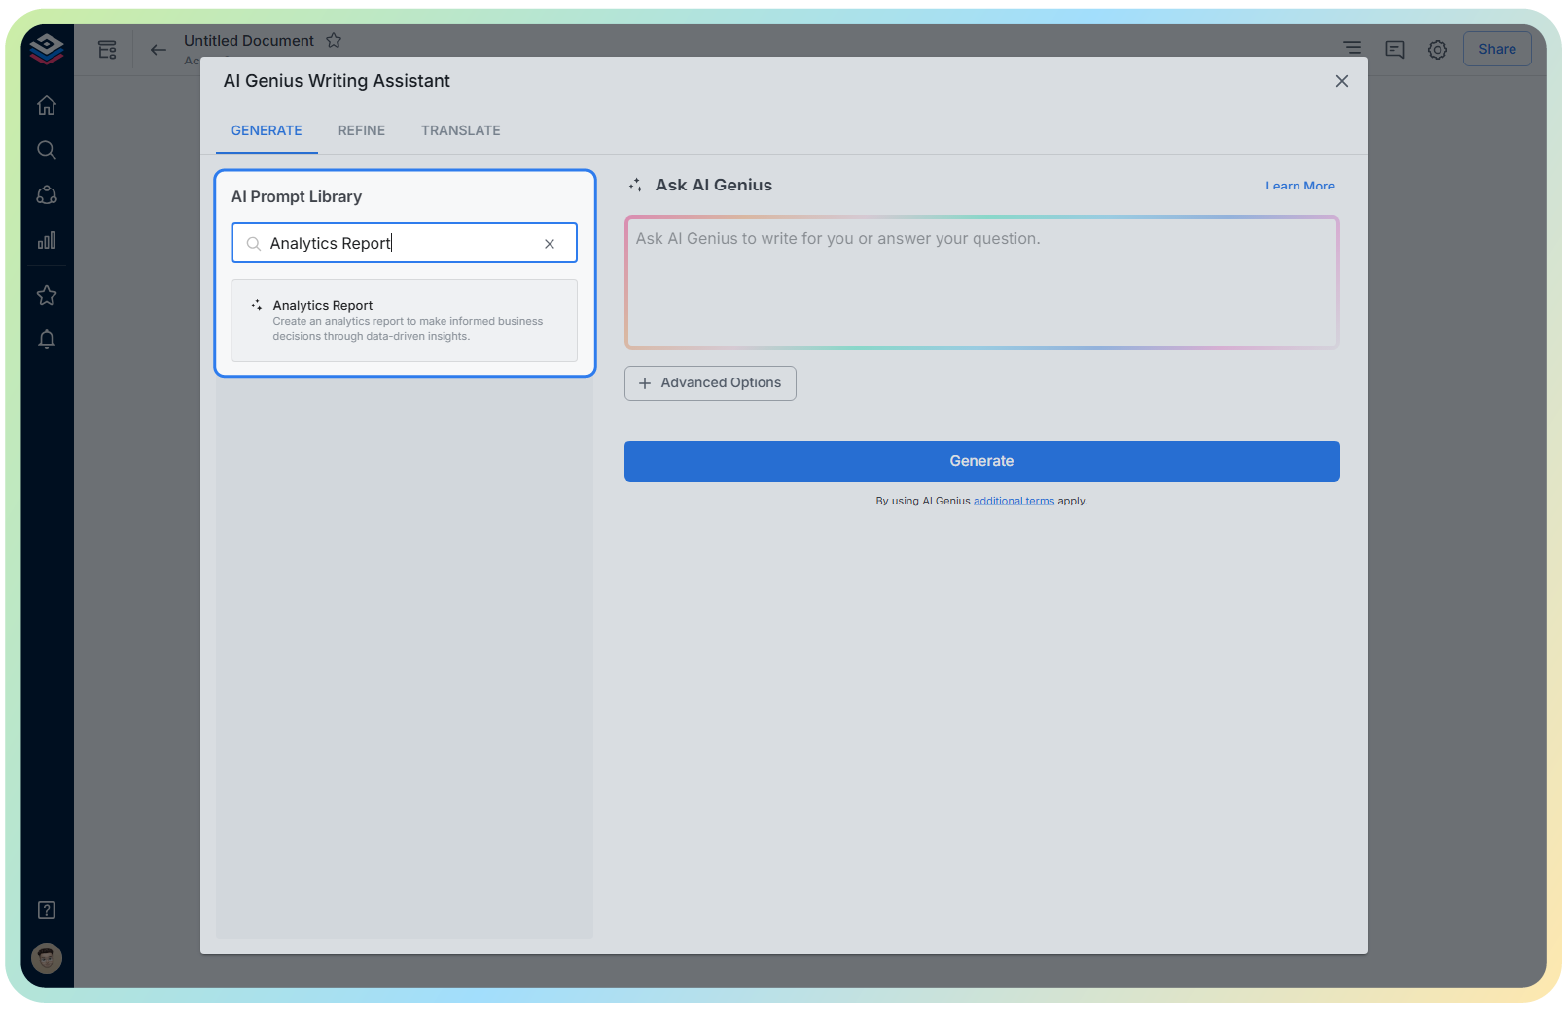
Task: Open the comments icon
Action: click(x=1395, y=49)
